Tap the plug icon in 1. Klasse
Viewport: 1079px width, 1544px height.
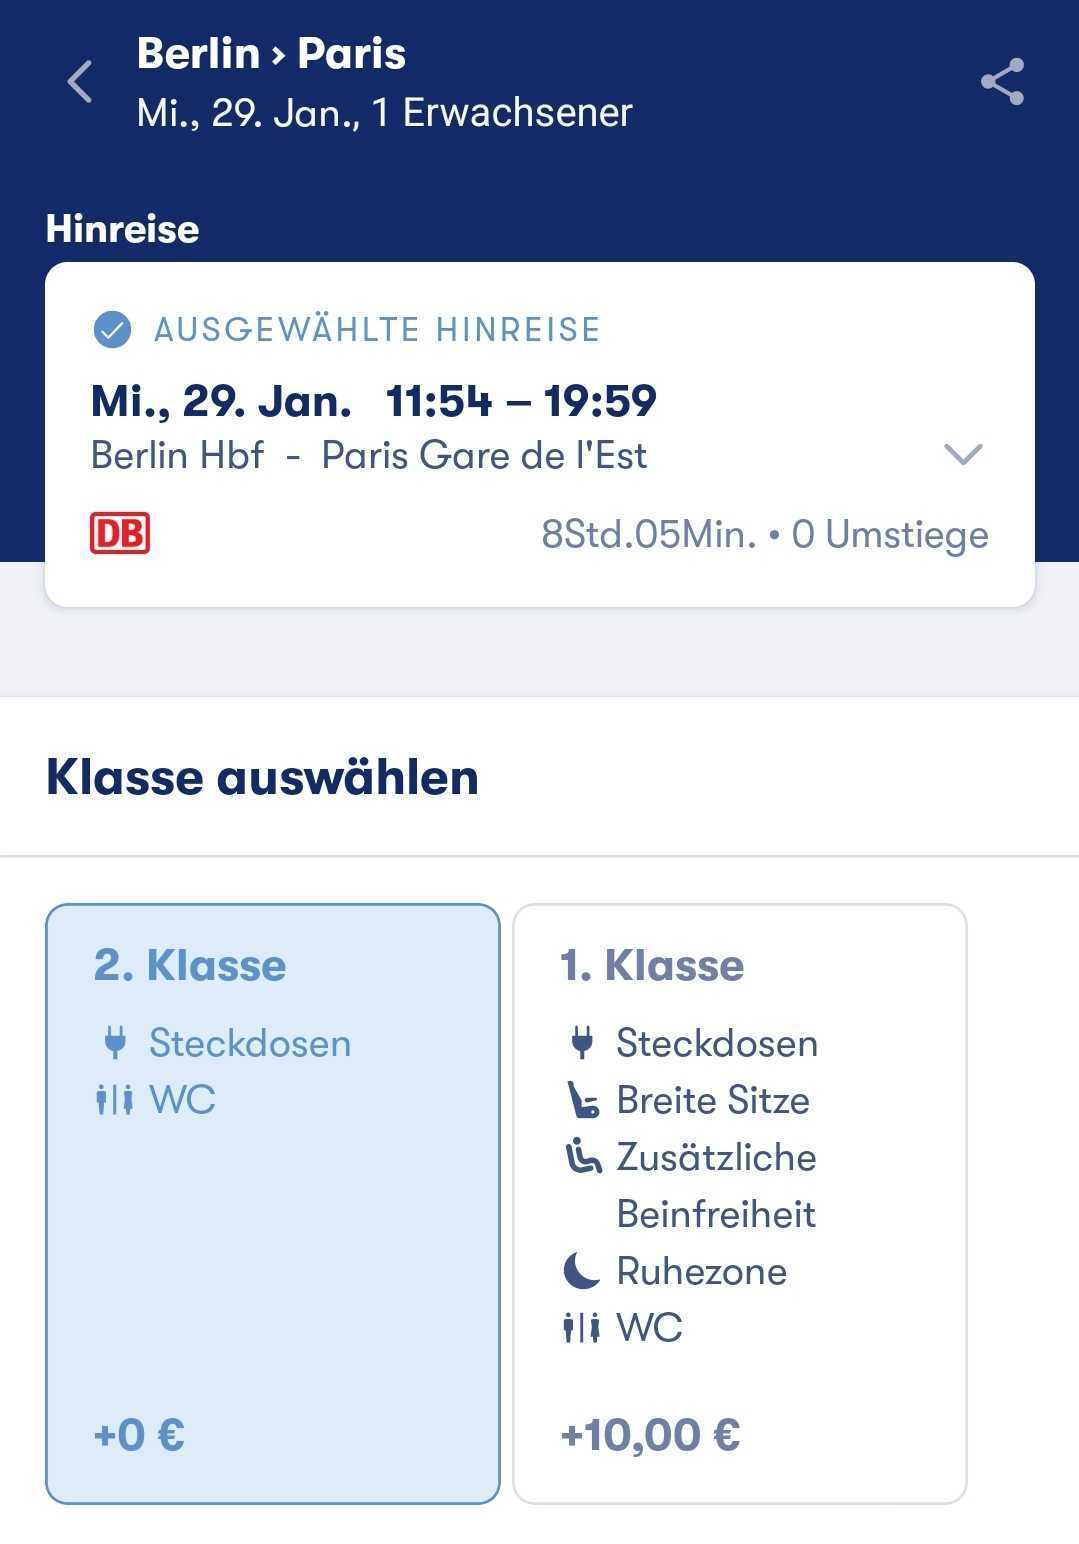tap(582, 1043)
